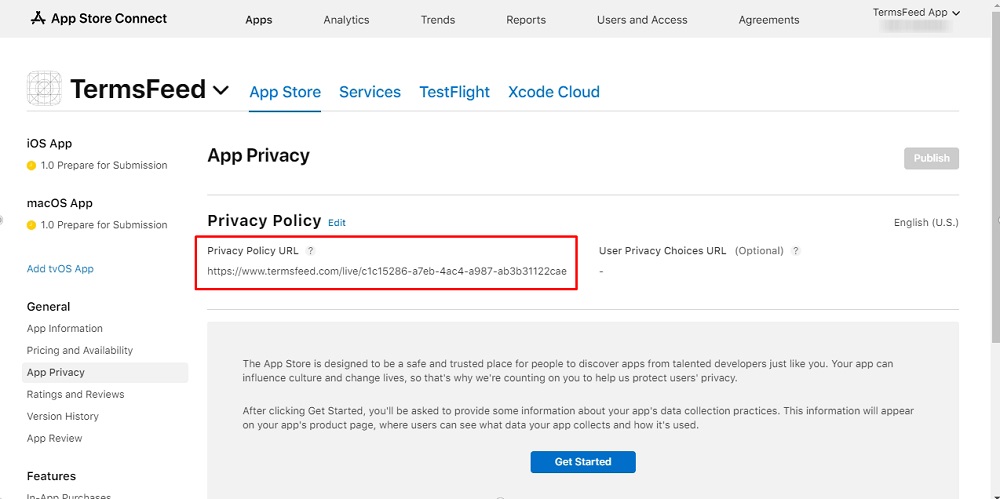Image resolution: width=1000 pixels, height=499 pixels.
Task: Select the App Store tab
Action: [x=285, y=92]
